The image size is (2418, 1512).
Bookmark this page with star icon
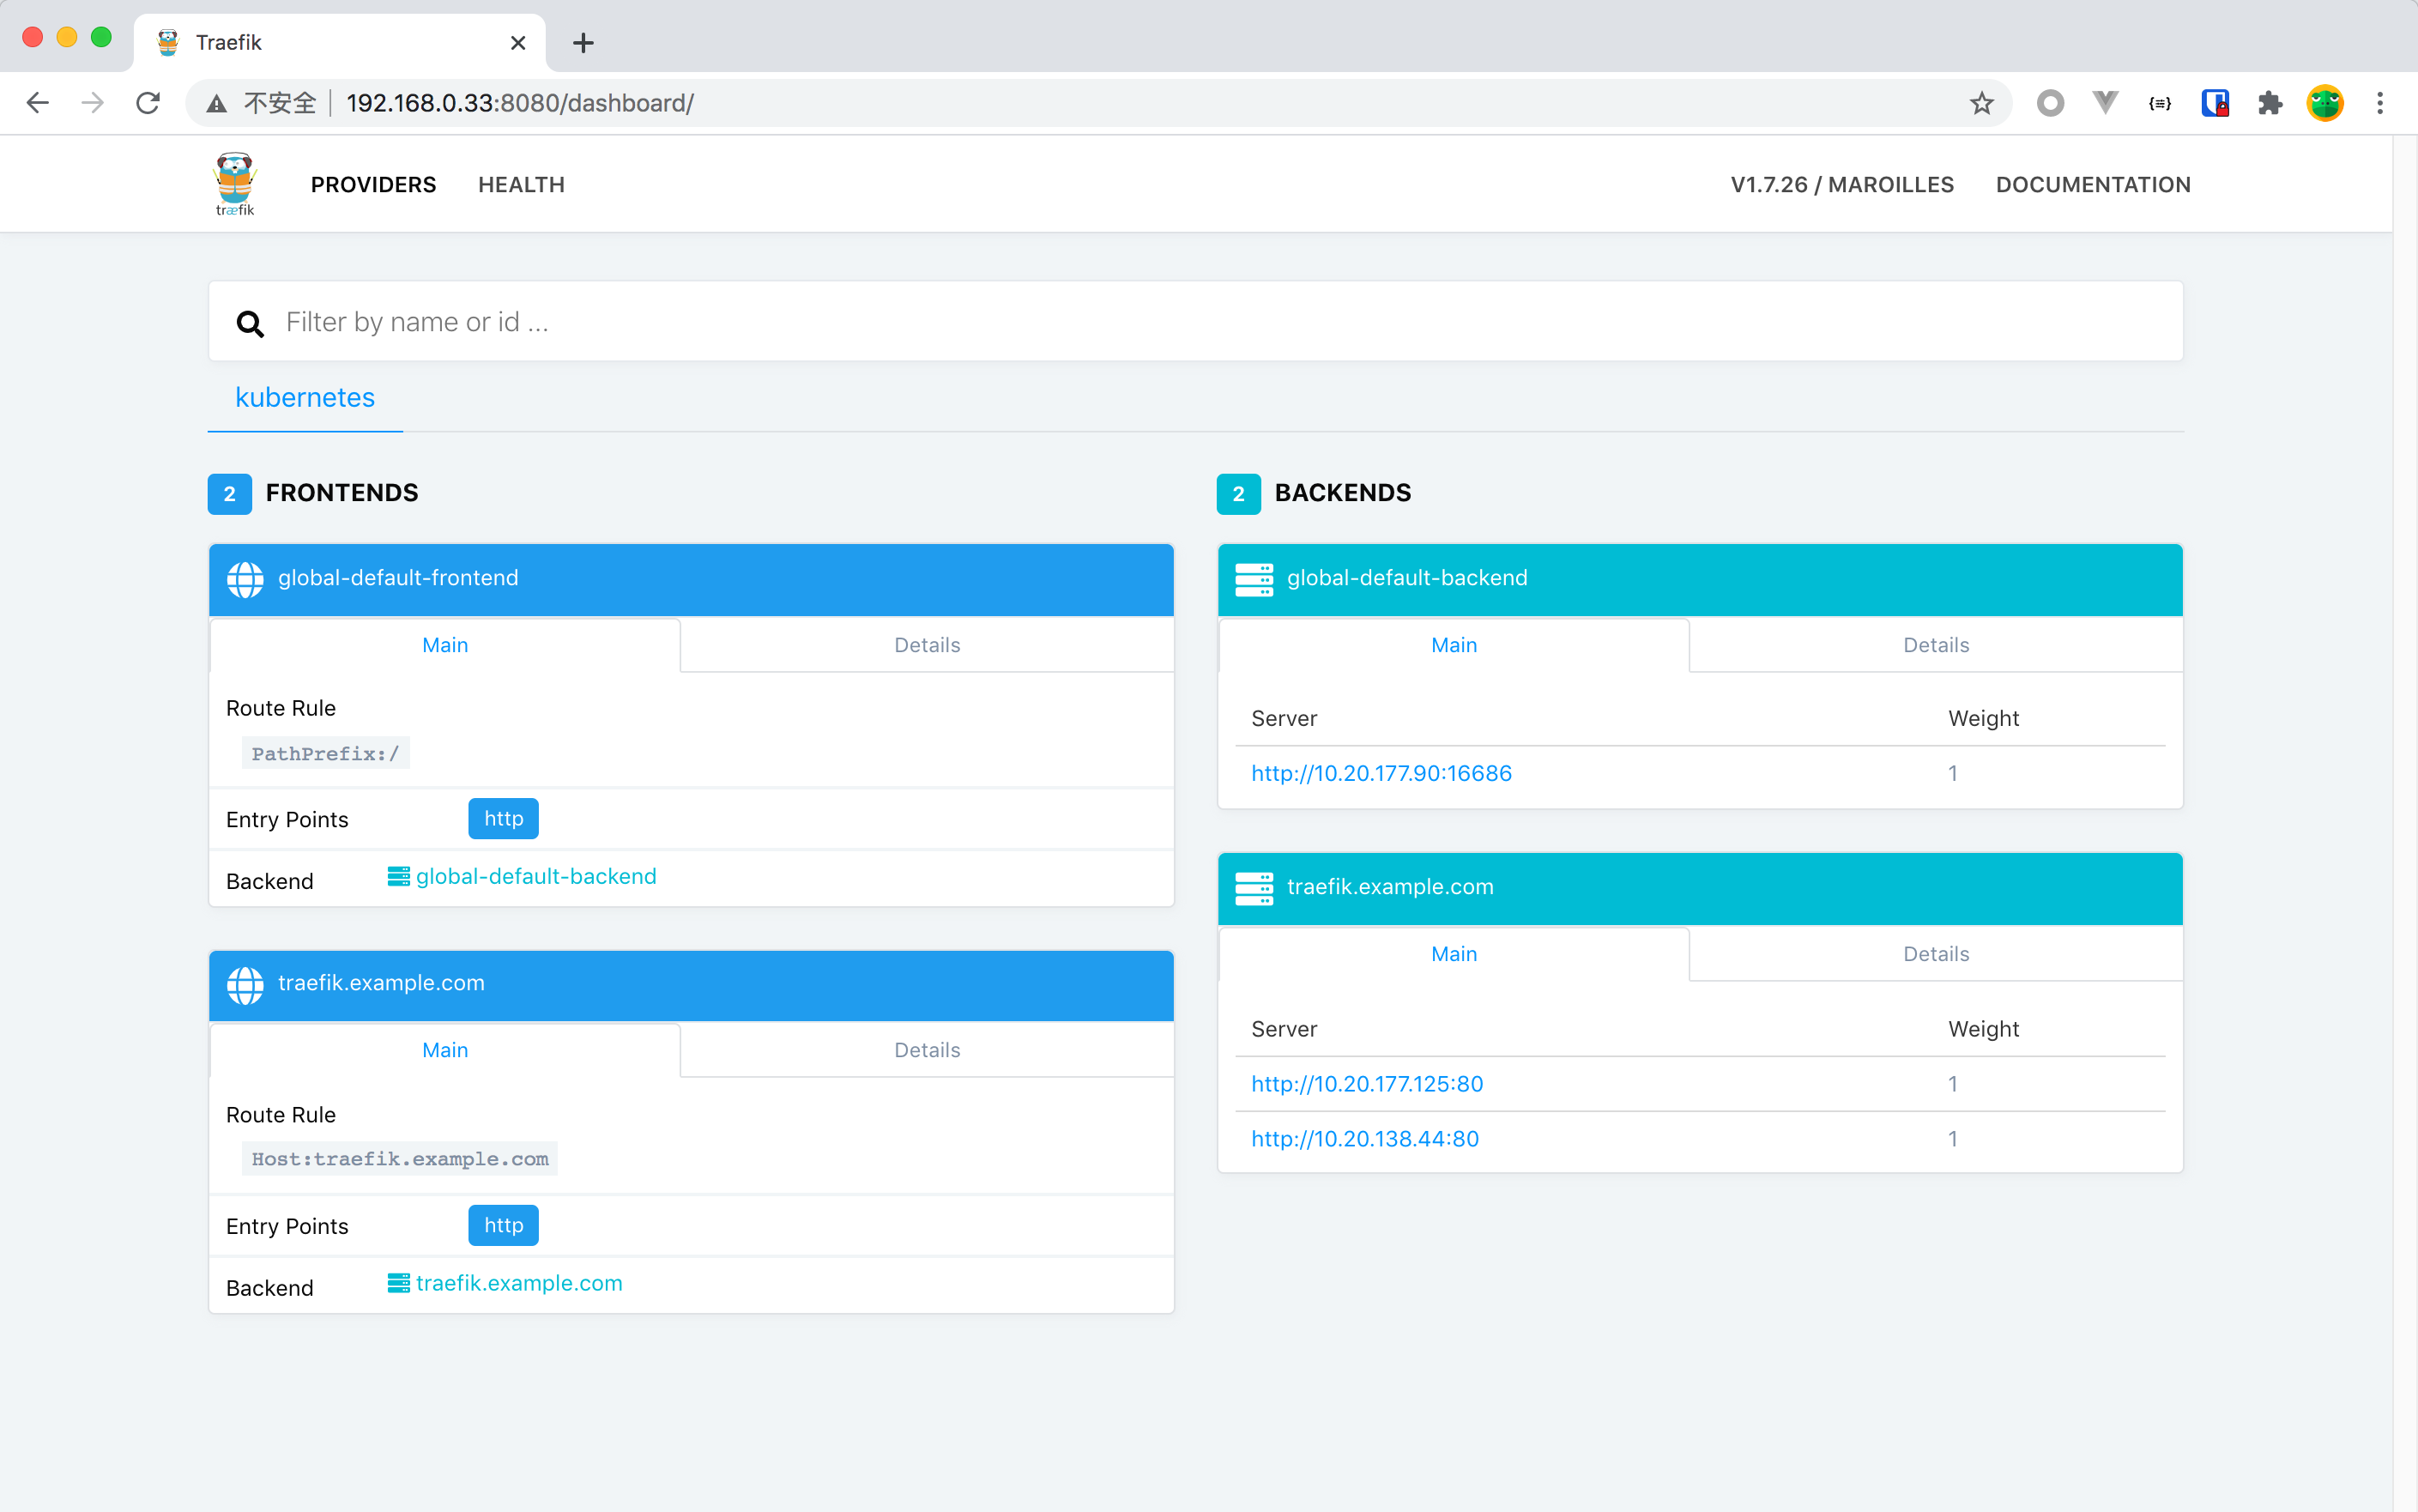click(1981, 103)
